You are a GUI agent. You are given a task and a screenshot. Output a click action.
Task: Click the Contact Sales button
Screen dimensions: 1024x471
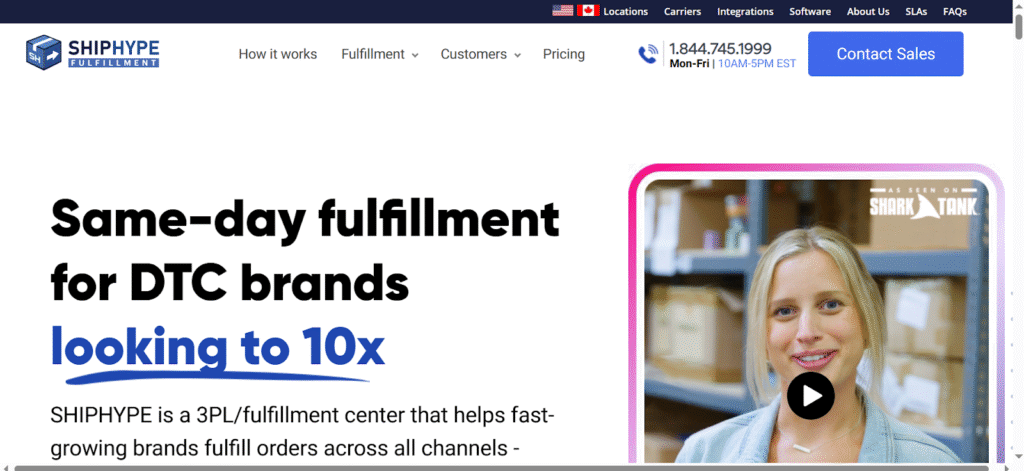pos(886,54)
